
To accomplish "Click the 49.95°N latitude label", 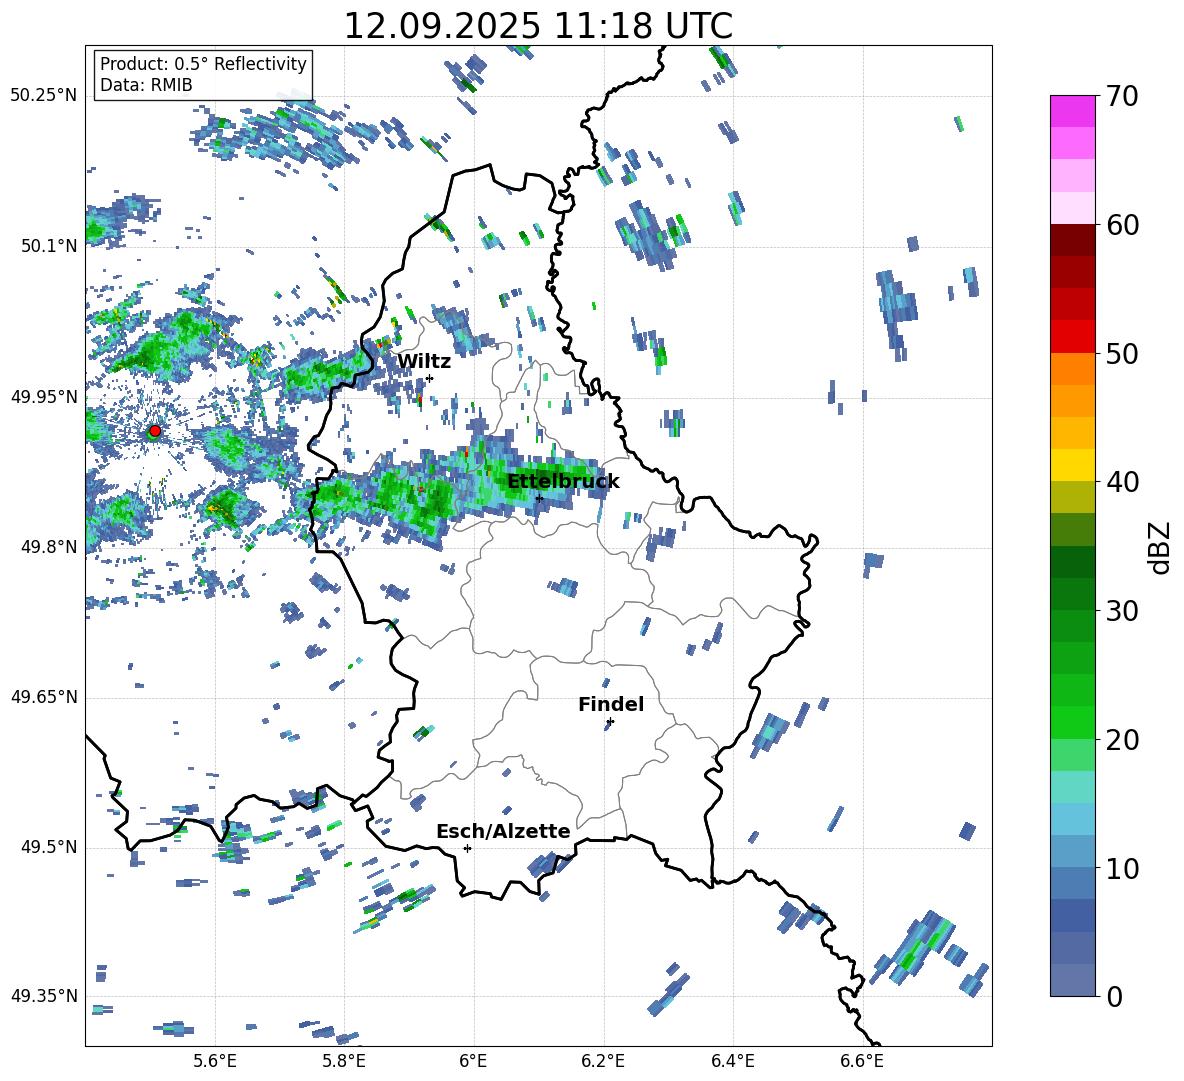I will point(44,396).
